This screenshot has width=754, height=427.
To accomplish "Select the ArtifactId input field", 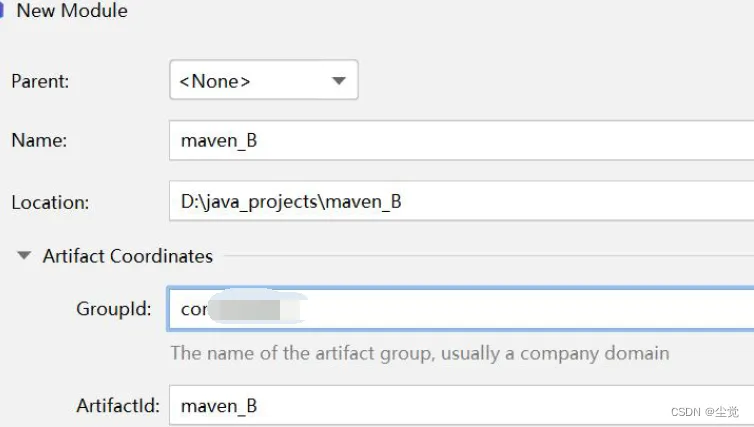I will [x=460, y=406].
